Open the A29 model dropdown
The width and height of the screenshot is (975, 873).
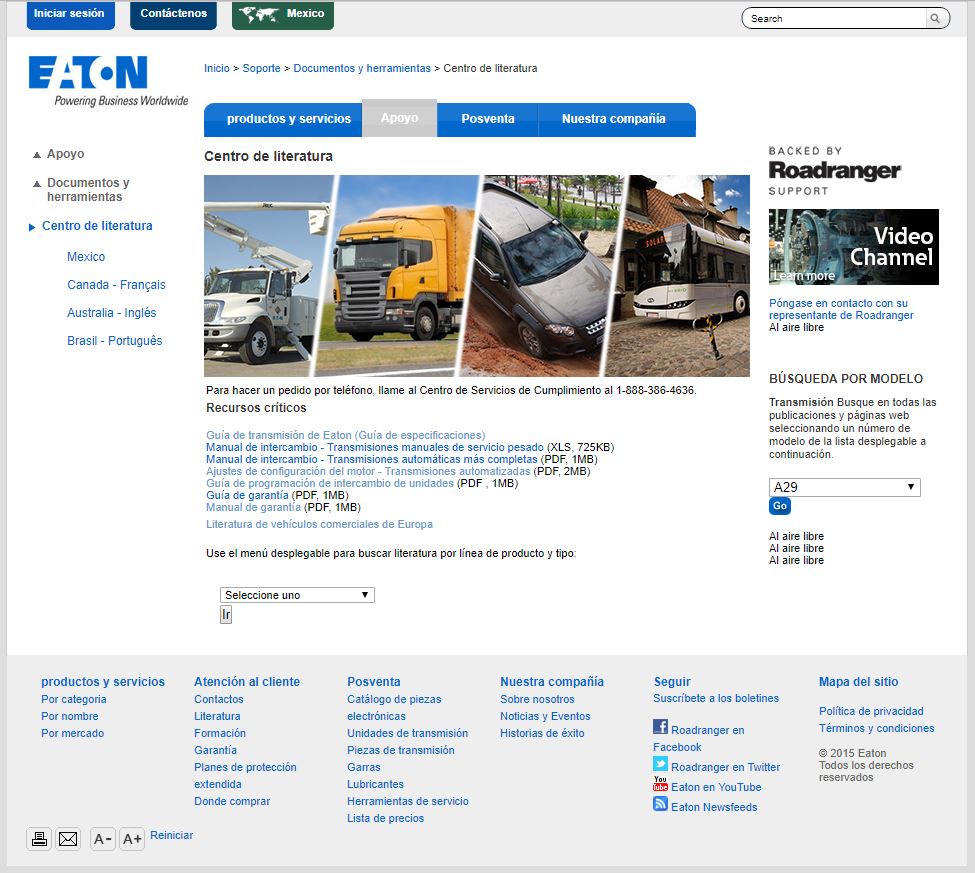(844, 487)
